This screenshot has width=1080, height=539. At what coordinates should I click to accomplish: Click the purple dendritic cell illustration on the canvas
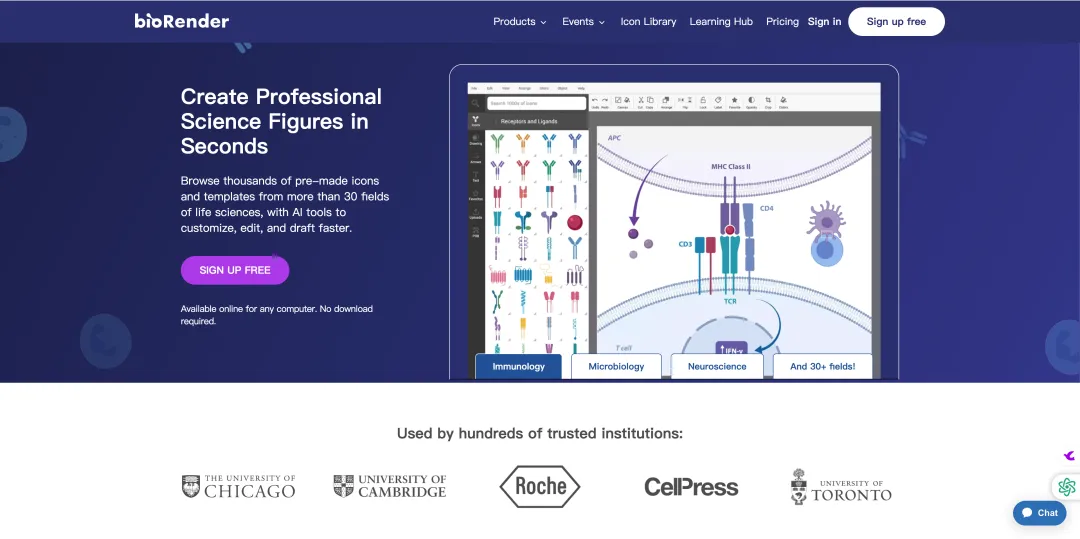[827, 220]
